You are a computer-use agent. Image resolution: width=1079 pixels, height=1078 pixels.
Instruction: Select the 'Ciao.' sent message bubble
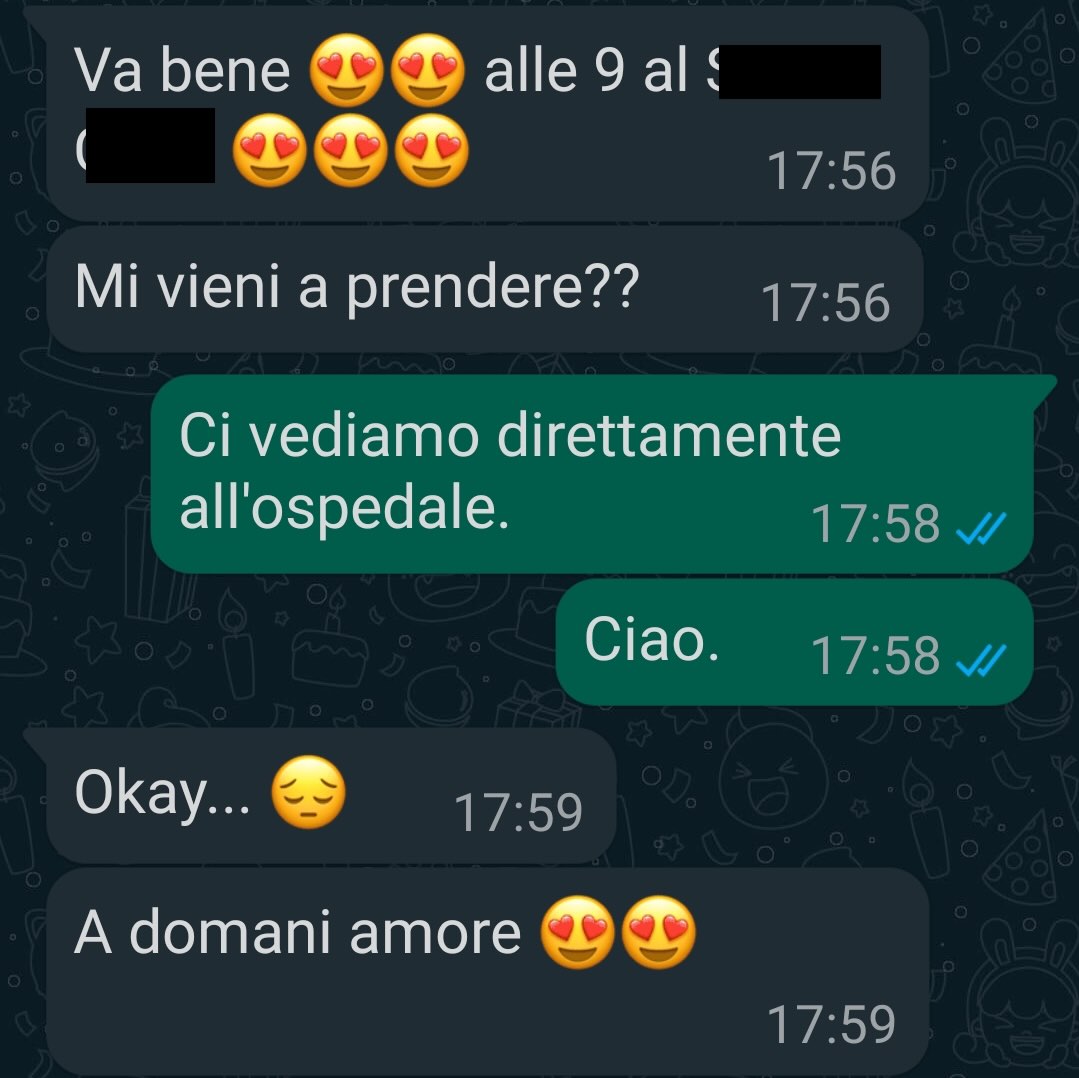click(x=794, y=643)
